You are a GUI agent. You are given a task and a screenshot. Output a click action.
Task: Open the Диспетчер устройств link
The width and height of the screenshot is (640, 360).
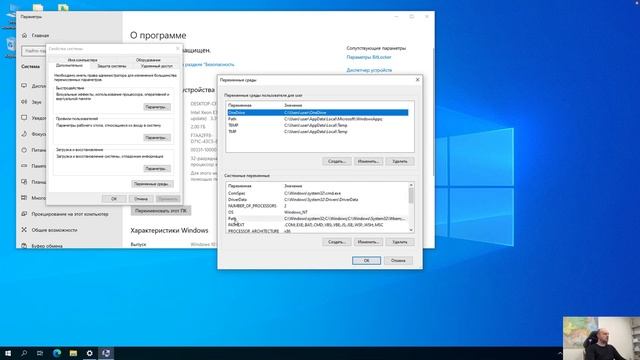pos(369,70)
